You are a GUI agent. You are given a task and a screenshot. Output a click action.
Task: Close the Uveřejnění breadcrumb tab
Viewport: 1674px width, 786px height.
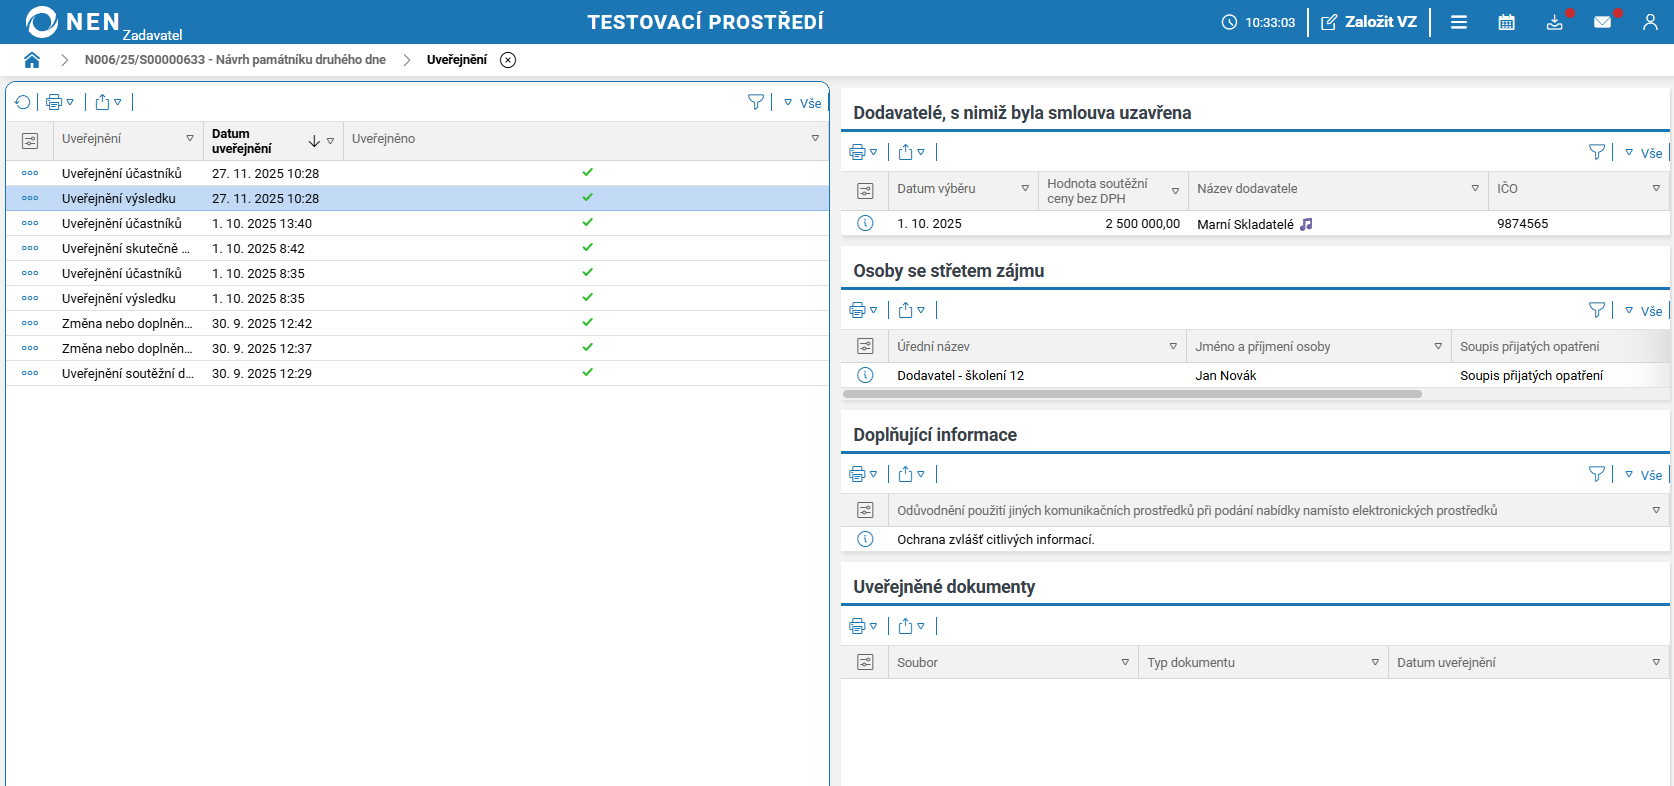pyautogui.click(x=508, y=60)
